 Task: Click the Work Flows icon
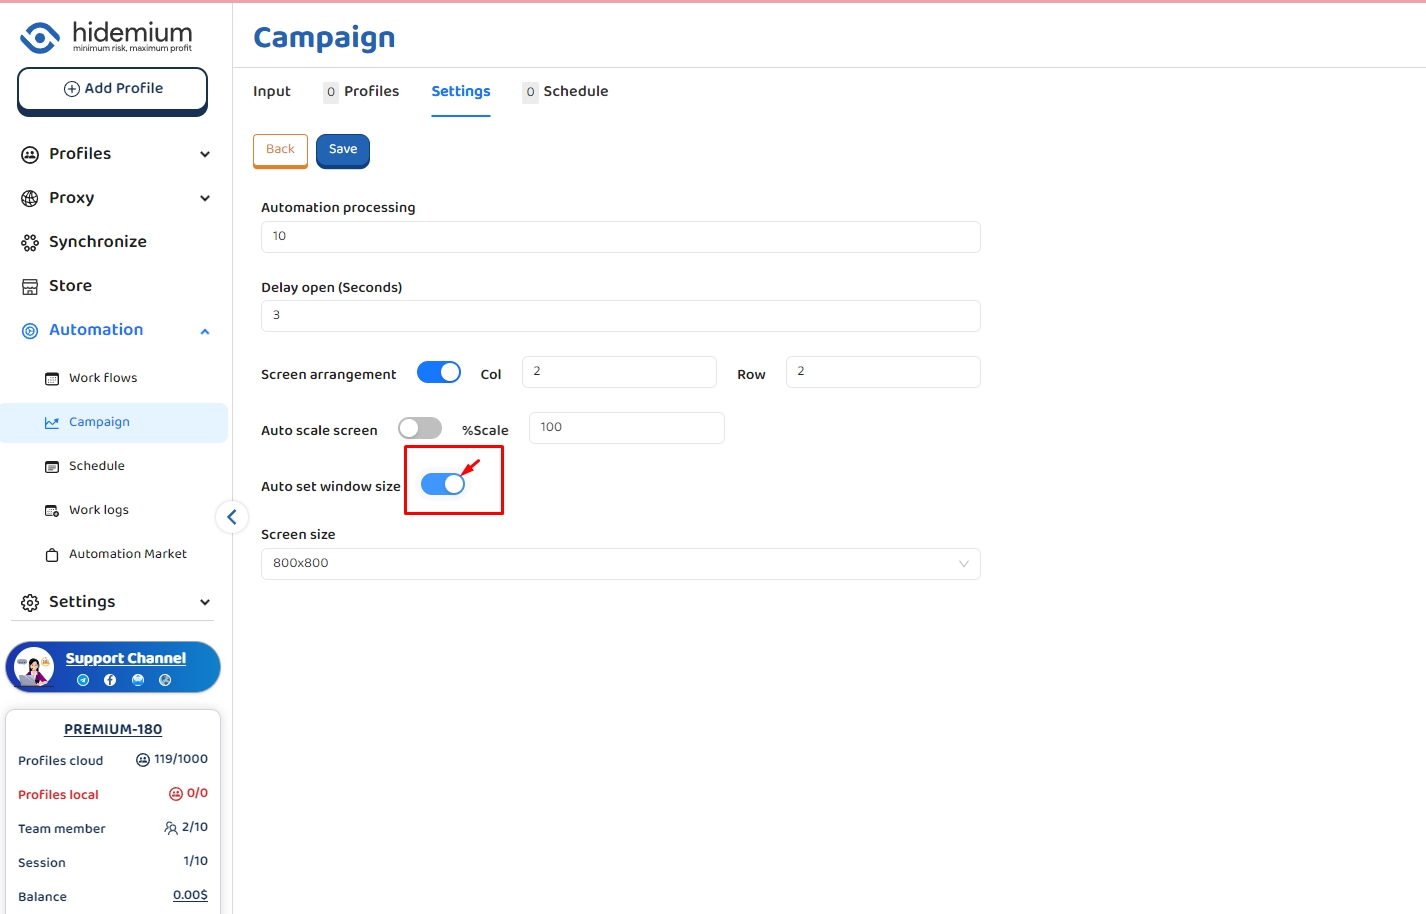[52, 379]
